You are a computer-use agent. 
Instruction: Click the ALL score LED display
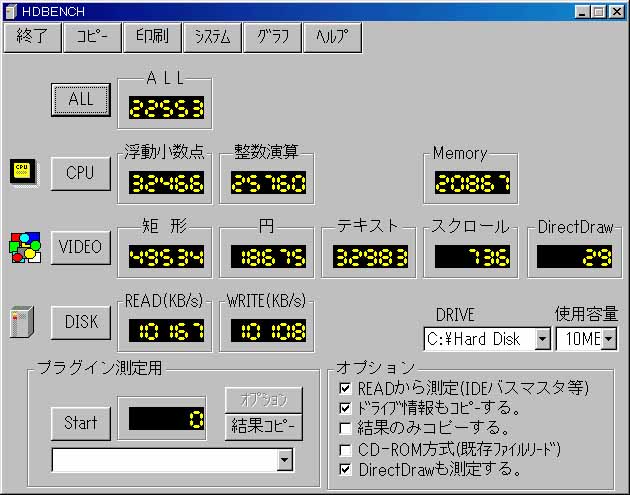[x=167, y=108]
